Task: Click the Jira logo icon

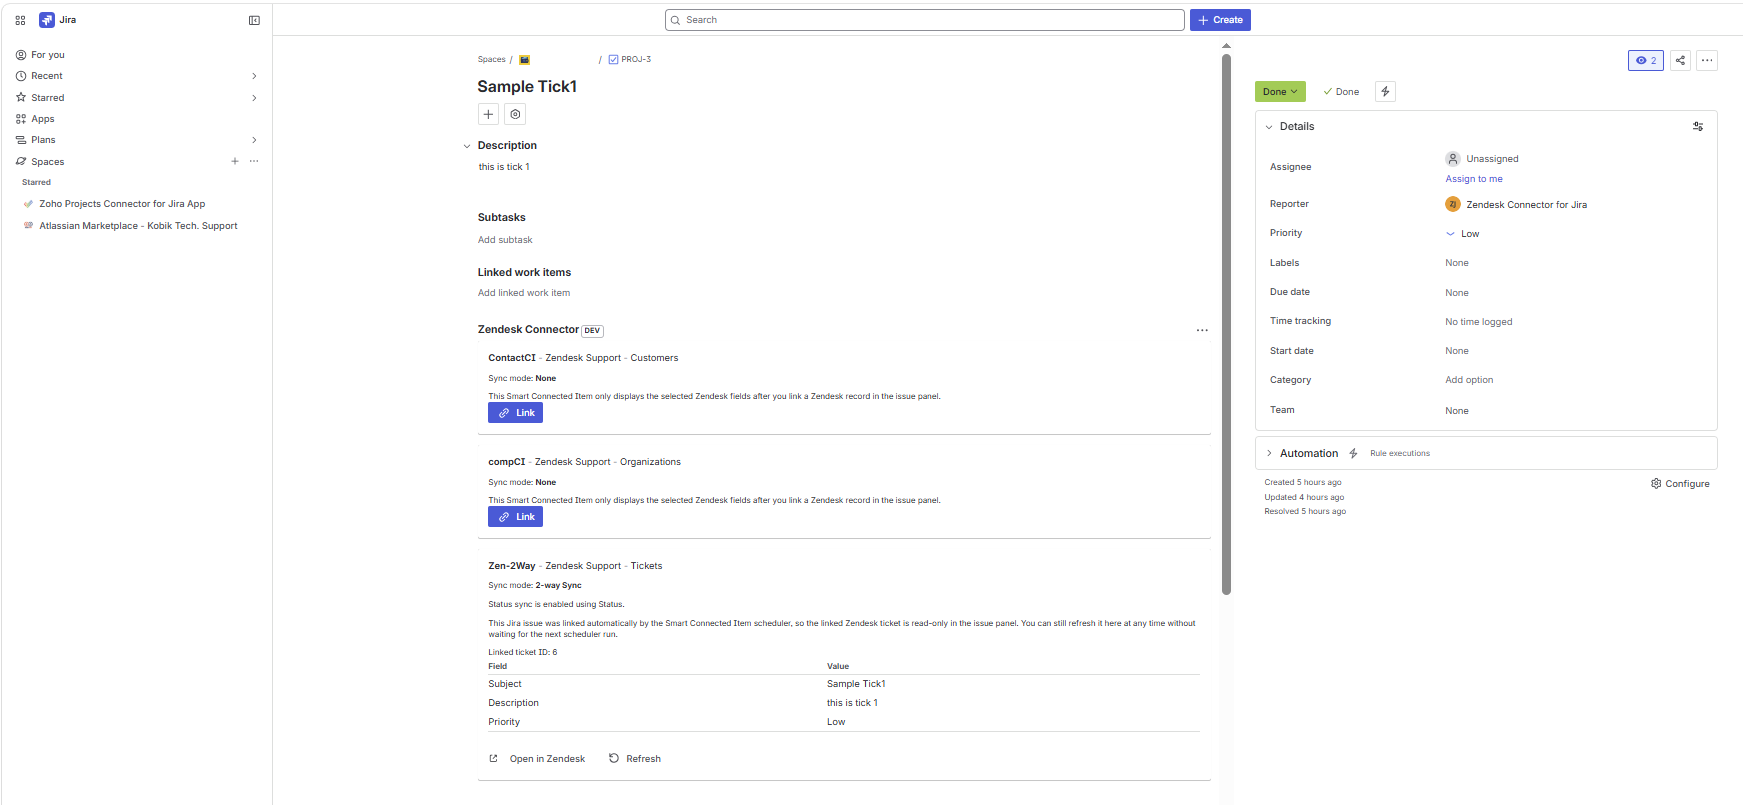Action: pyautogui.click(x=47, y=20)
